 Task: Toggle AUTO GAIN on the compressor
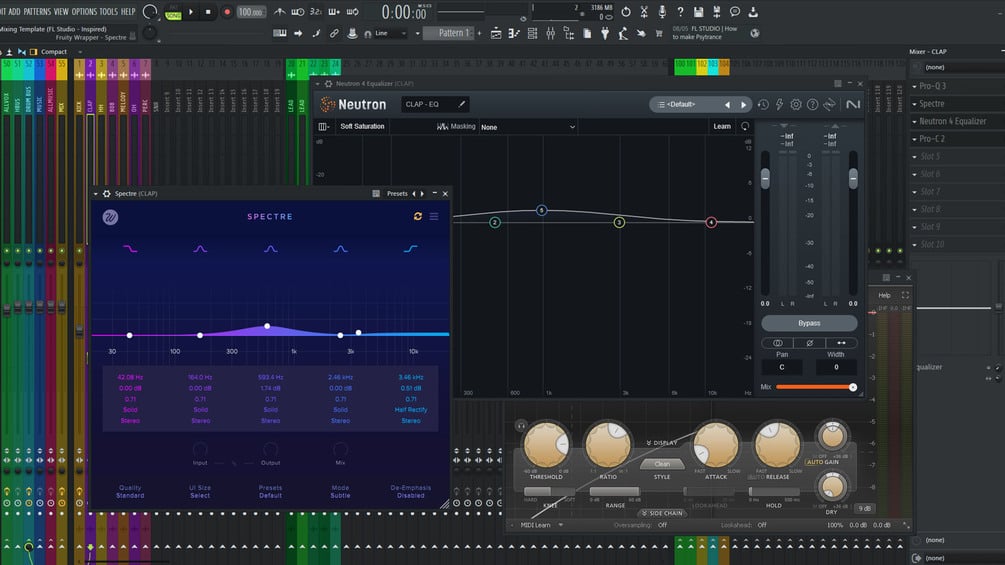pyautogui.click(x=822, y=462)
